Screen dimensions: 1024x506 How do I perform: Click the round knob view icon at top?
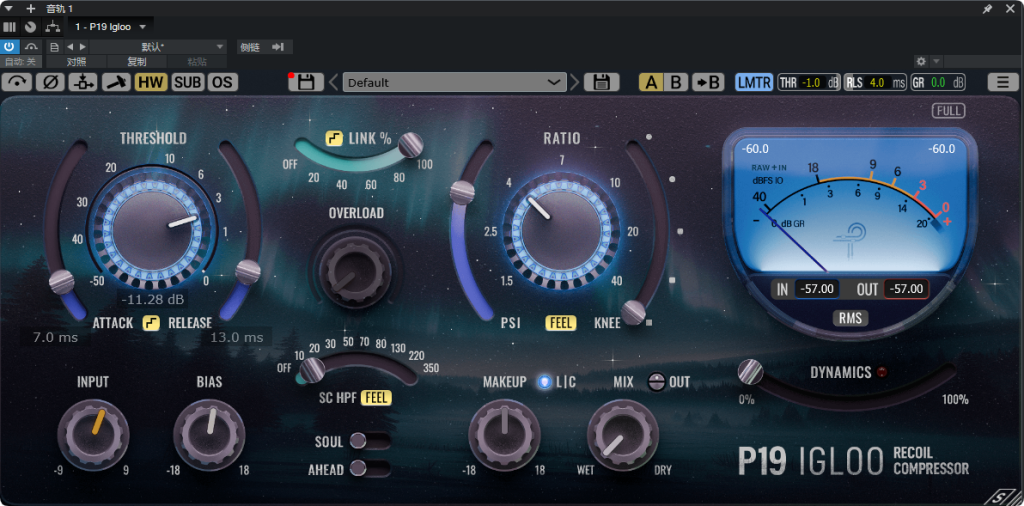(x=30, y=27)
